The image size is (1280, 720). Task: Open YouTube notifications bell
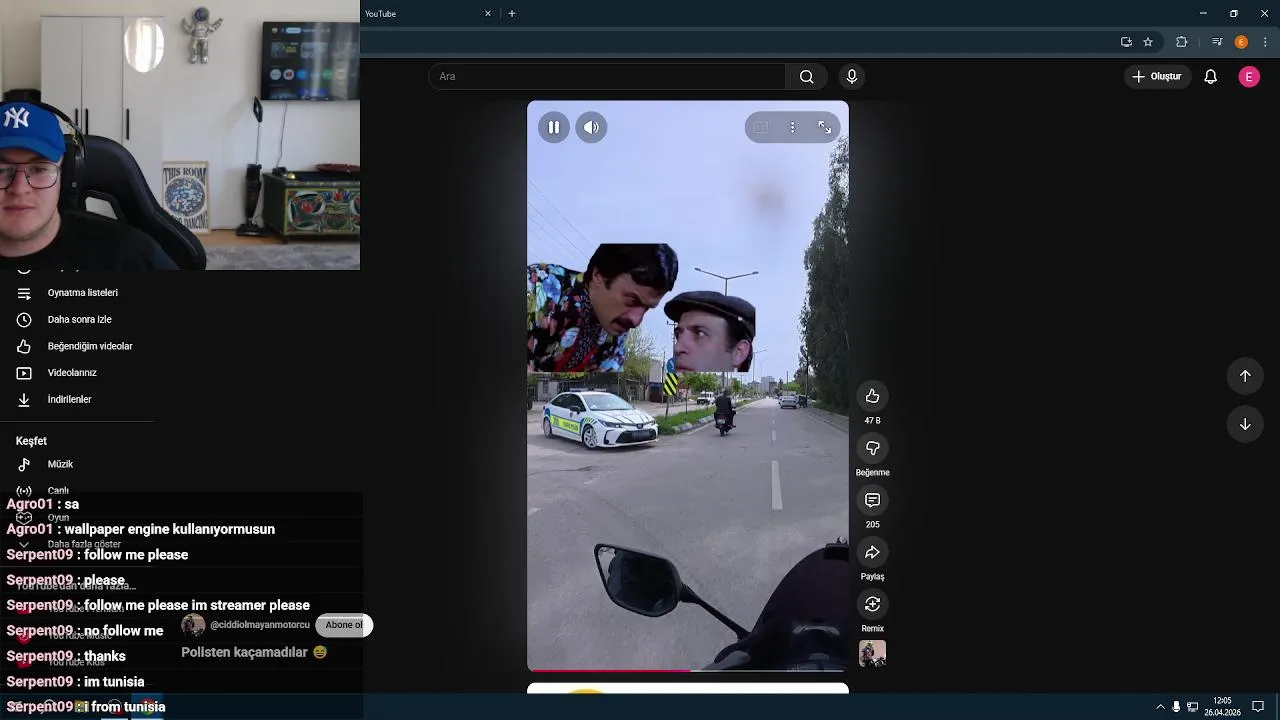click(x=1210, y=77)
